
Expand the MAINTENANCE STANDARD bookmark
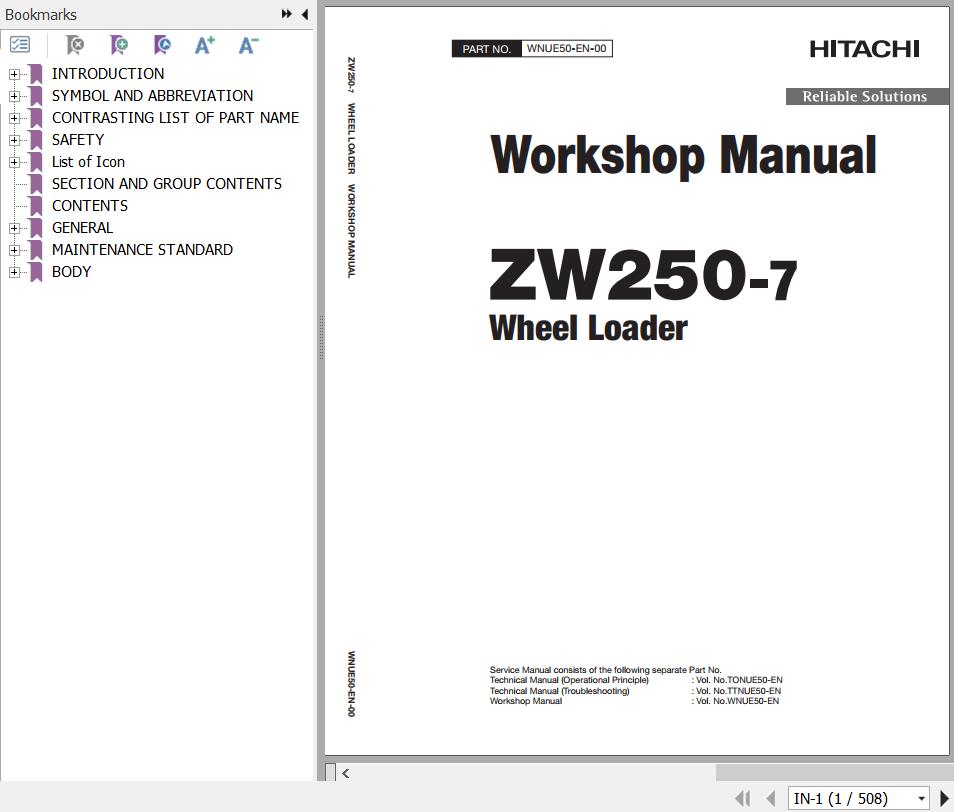(14, 250)
